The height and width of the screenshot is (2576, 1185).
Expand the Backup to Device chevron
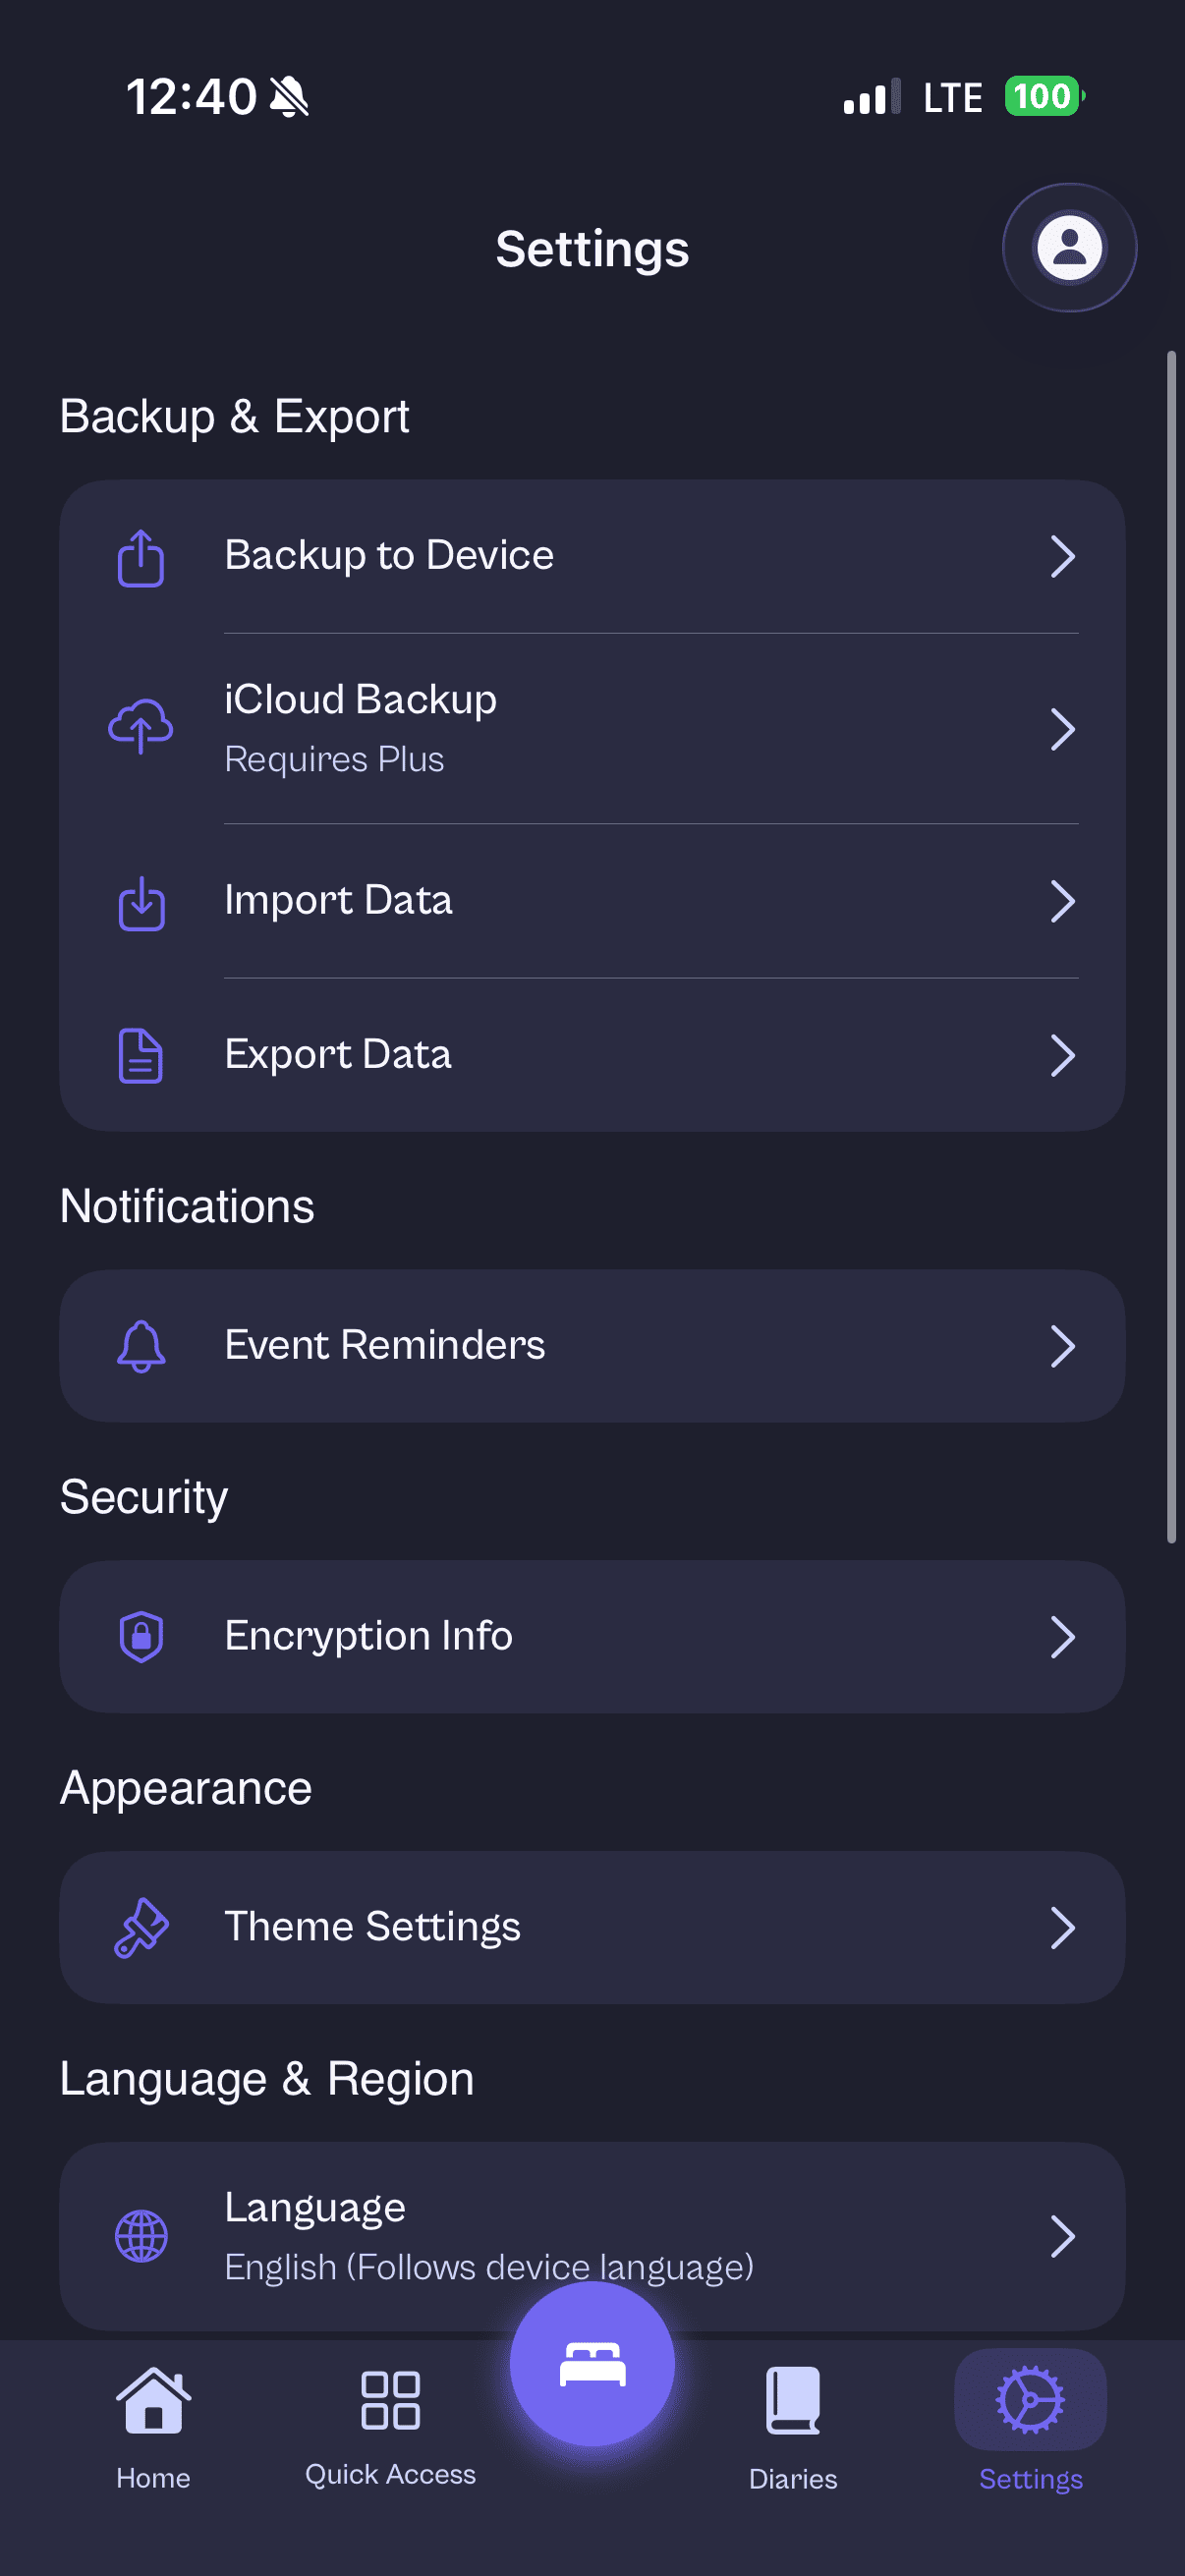[1062, 557]
